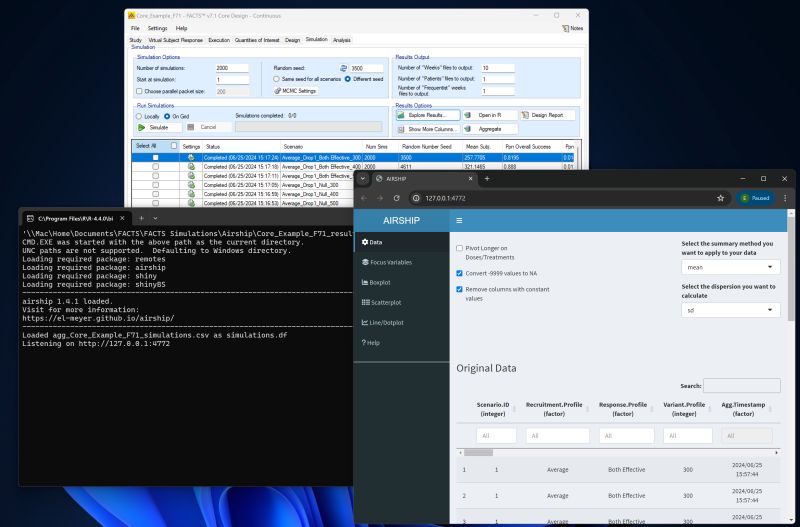Open summary method dropdown showing mean
800x527 pixels.
pos(731,267)
